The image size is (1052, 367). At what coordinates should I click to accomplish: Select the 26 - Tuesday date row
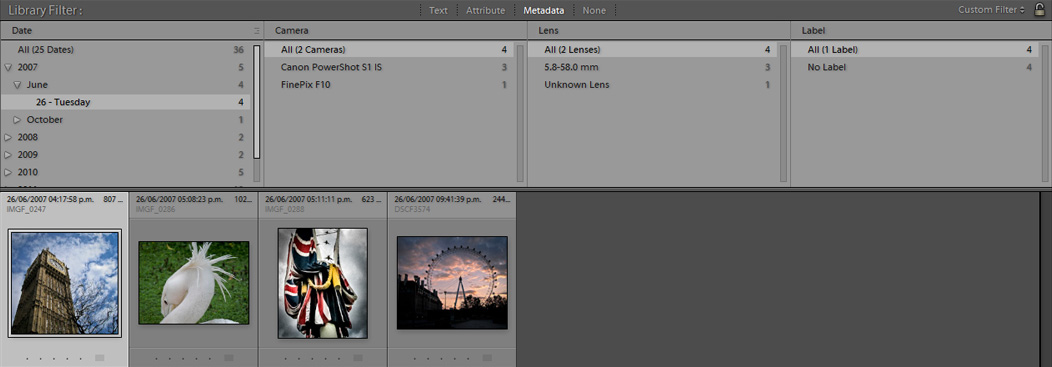tap(125, 102)
